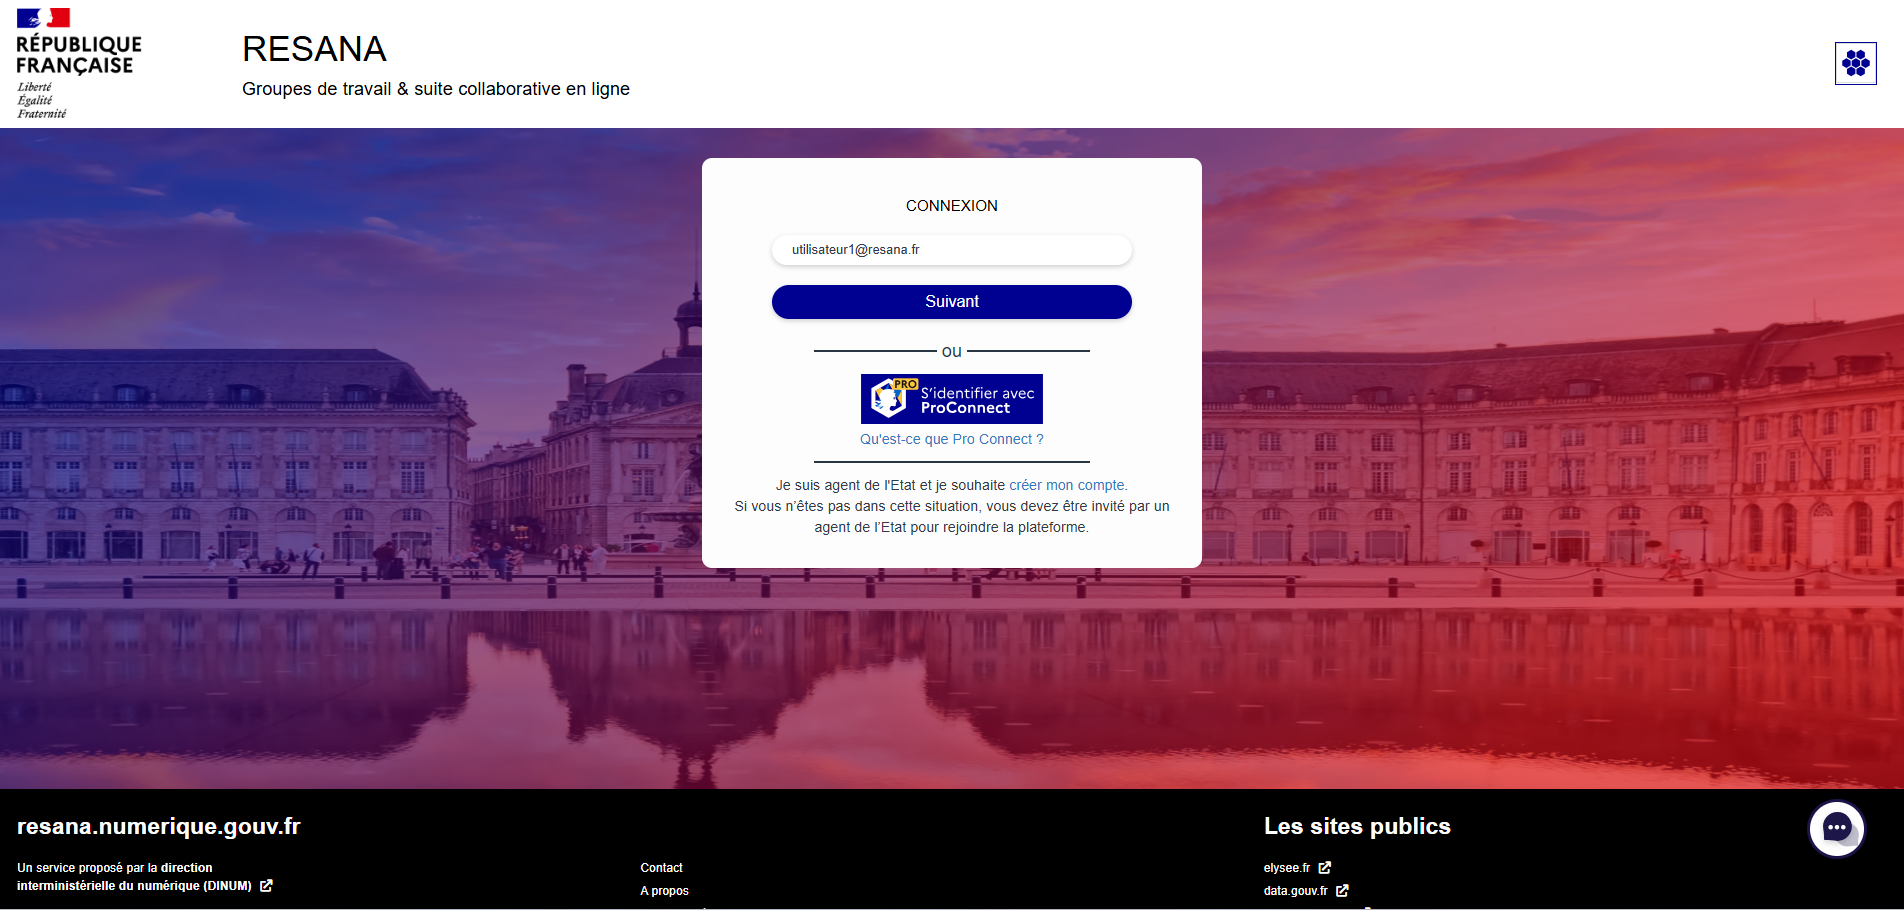Open the chat feedback bubble bottom right

1836,828
